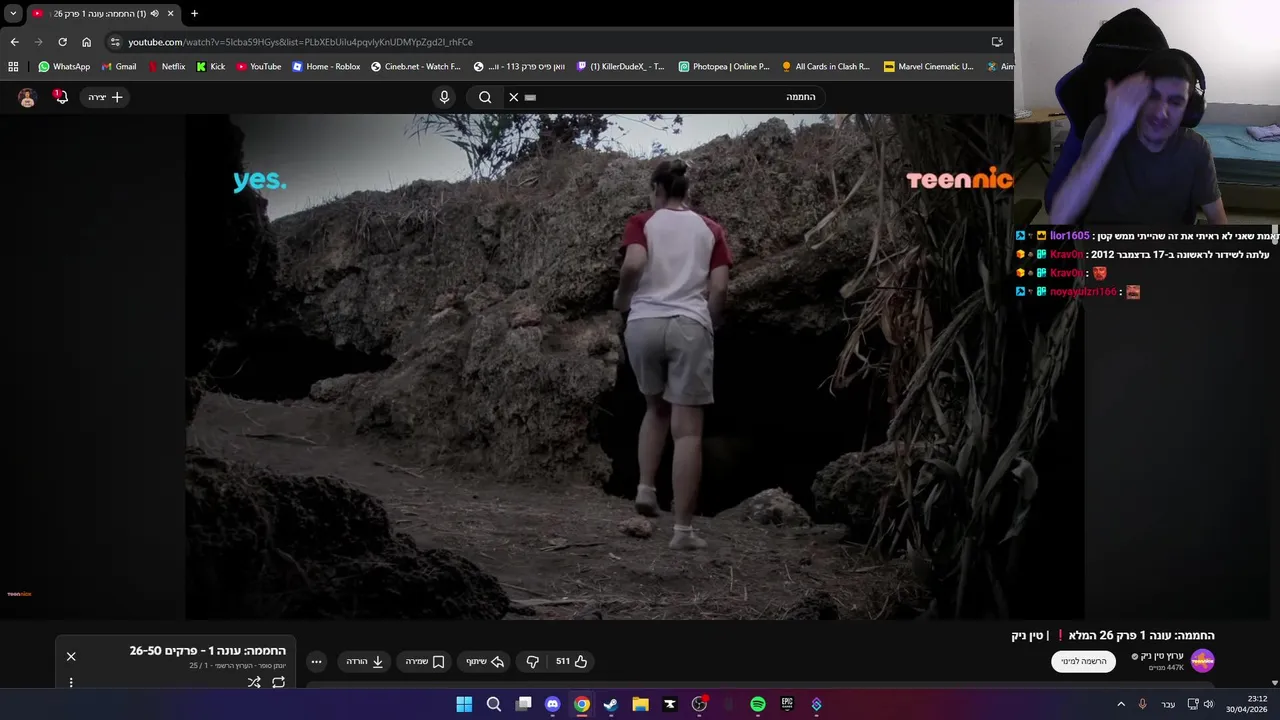Click the Chrome apps grid icon
Image resolution: width=1280 pixels, height=720 pixels.
click(13, 67)
